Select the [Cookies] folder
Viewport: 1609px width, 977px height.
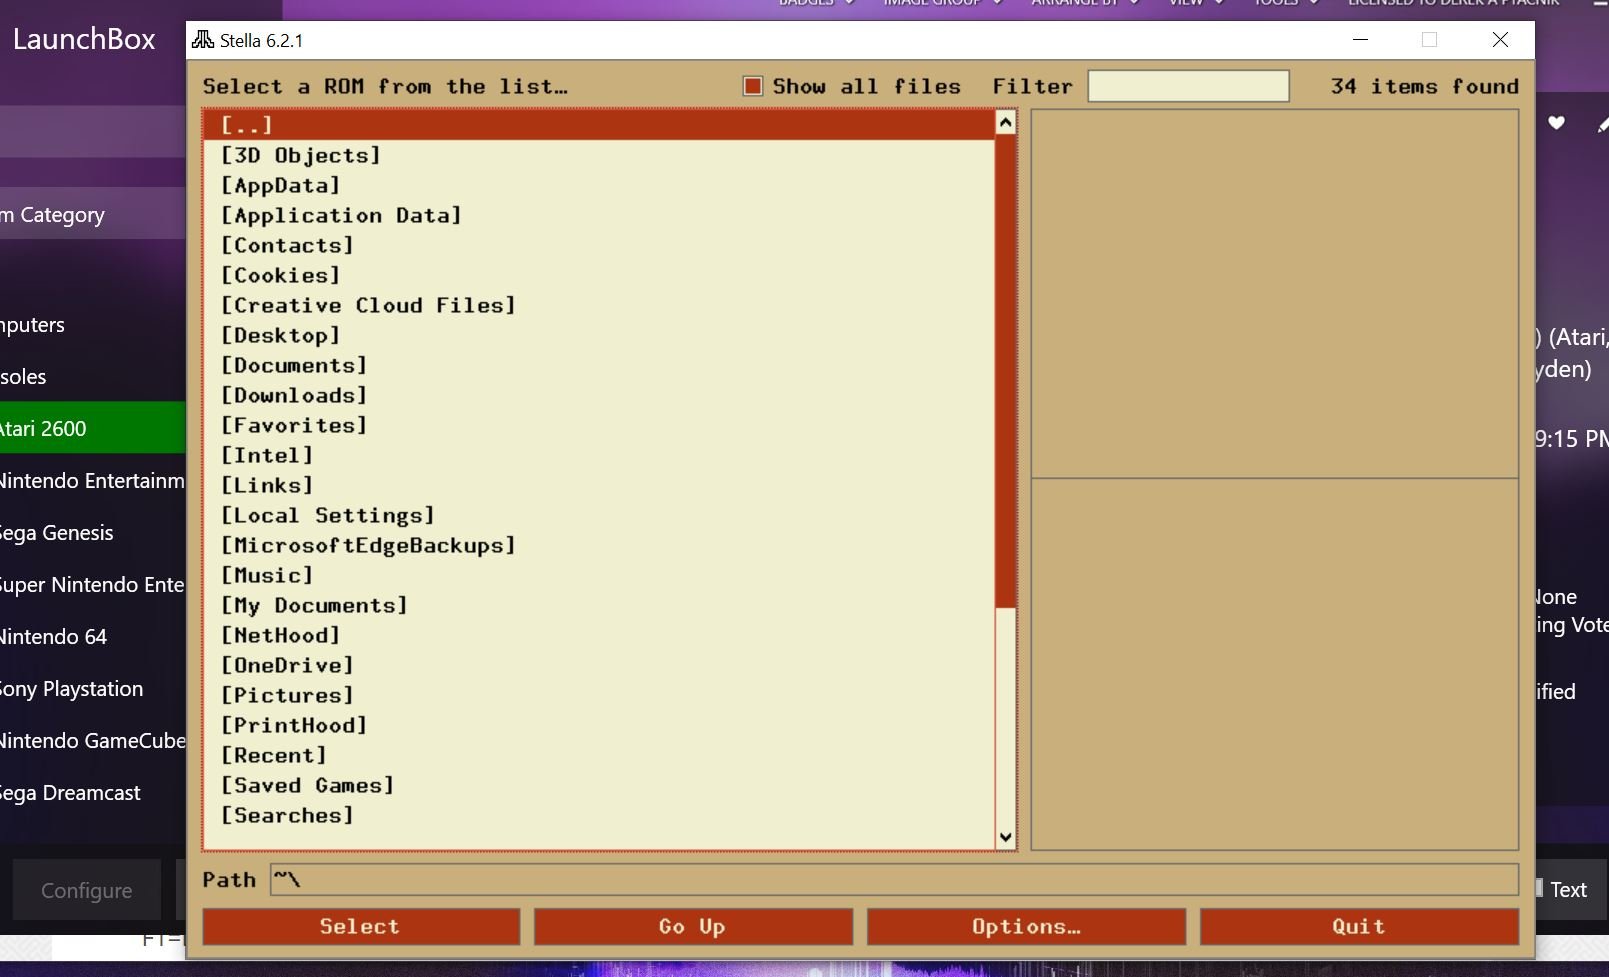tap(599, 275)
